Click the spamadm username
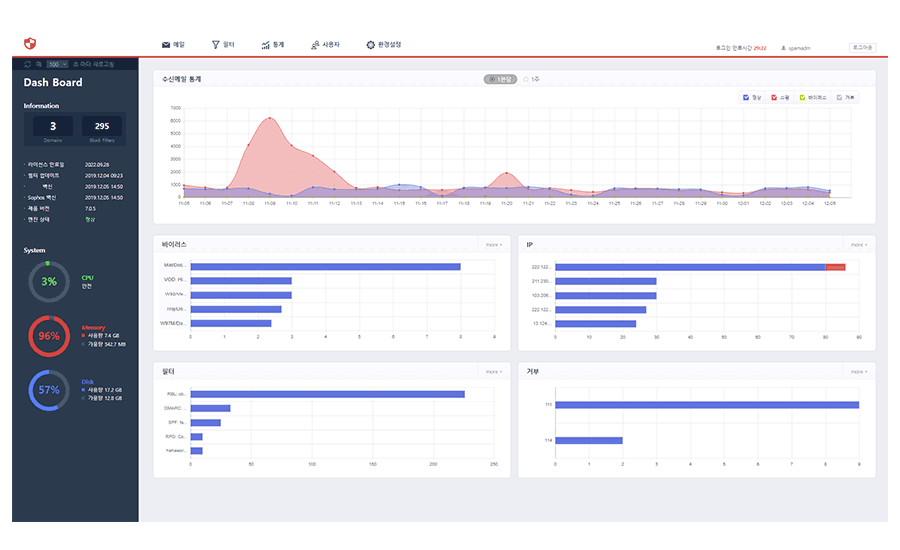This screenshot has width=900, height=550. tap(800, 48)
